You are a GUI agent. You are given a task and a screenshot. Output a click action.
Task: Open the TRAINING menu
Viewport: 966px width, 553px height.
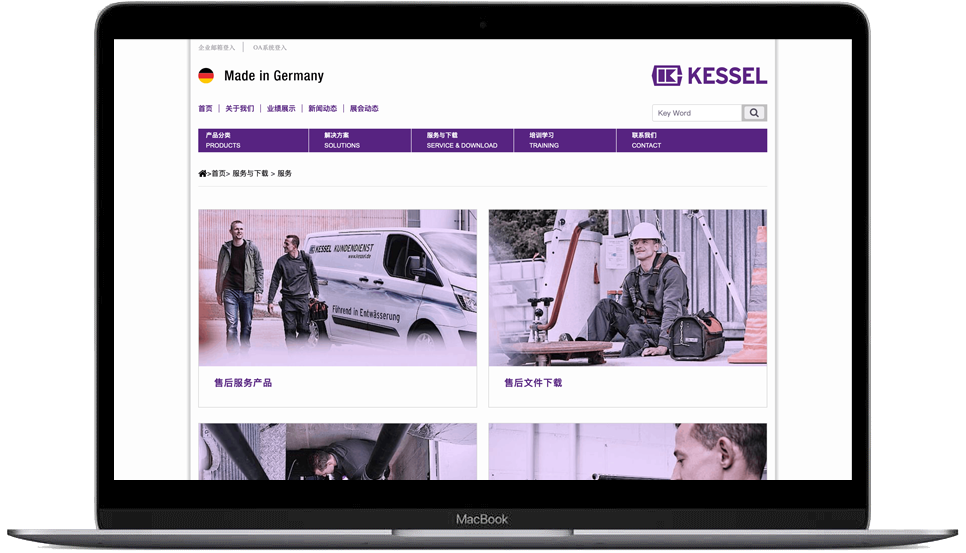[565, 140]
